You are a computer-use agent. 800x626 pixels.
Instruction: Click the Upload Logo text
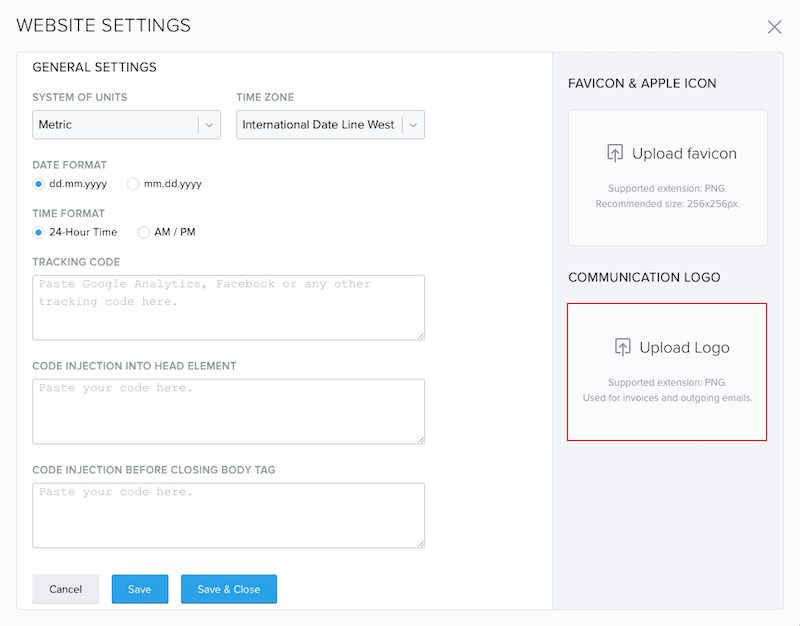pyautogui.click(x=684, y=347)
